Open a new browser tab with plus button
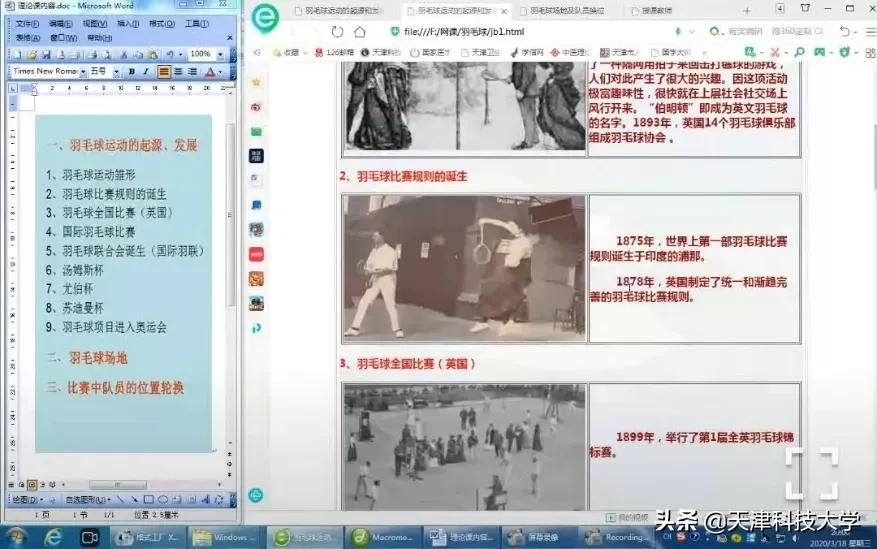Image resolution: width=877 pixels, height=549 pixels. click(747, 11)
